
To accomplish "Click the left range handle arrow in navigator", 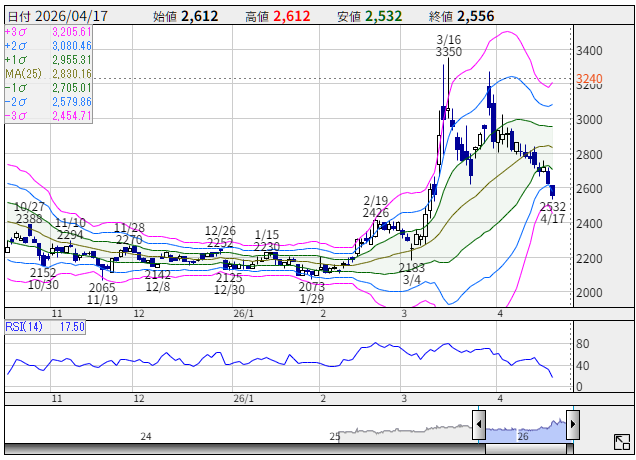I will (x=480, y=426).
